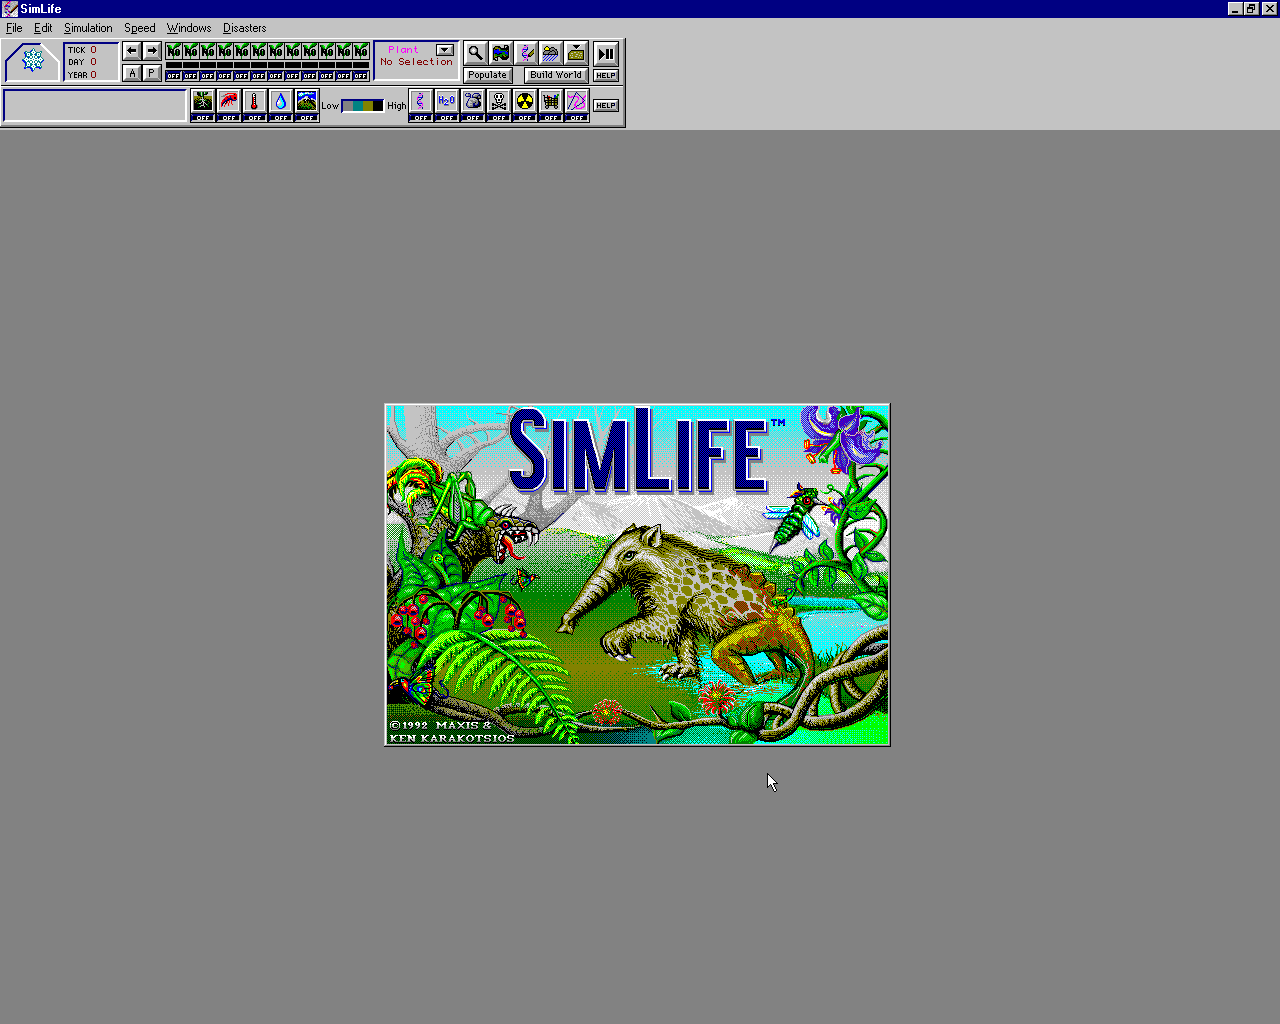Viewport: 1280px width, 1024px height.
Task: Click the P button below the arrows
Action: point(152,73)
